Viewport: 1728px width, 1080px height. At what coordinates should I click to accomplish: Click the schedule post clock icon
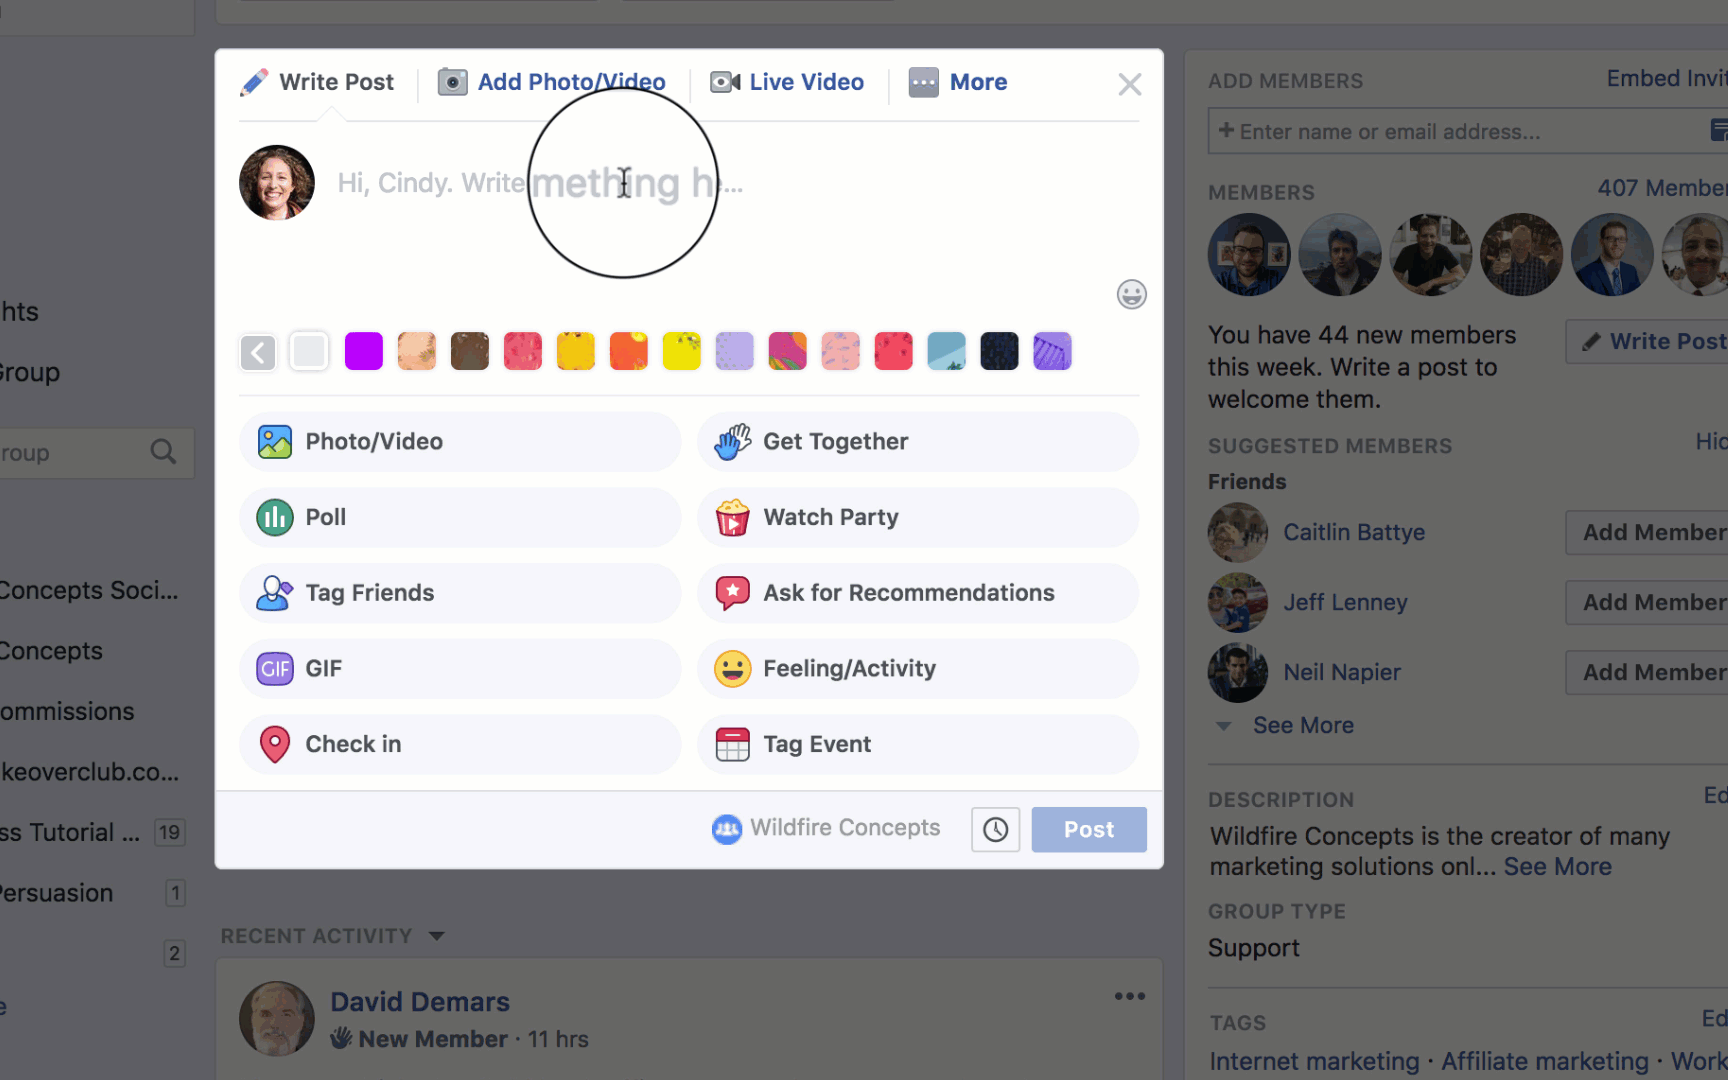[x=995, y=829]
